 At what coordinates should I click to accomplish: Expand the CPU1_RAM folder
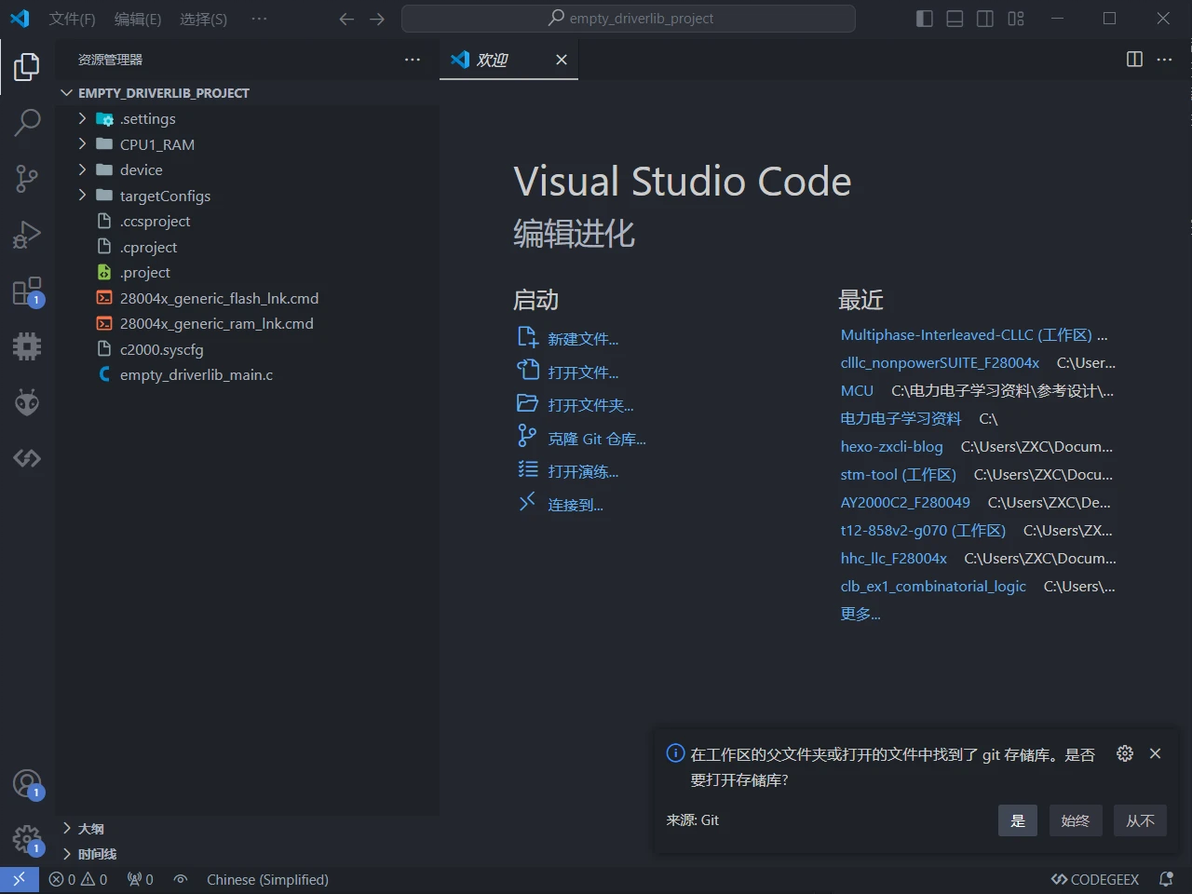coord(157,145)
